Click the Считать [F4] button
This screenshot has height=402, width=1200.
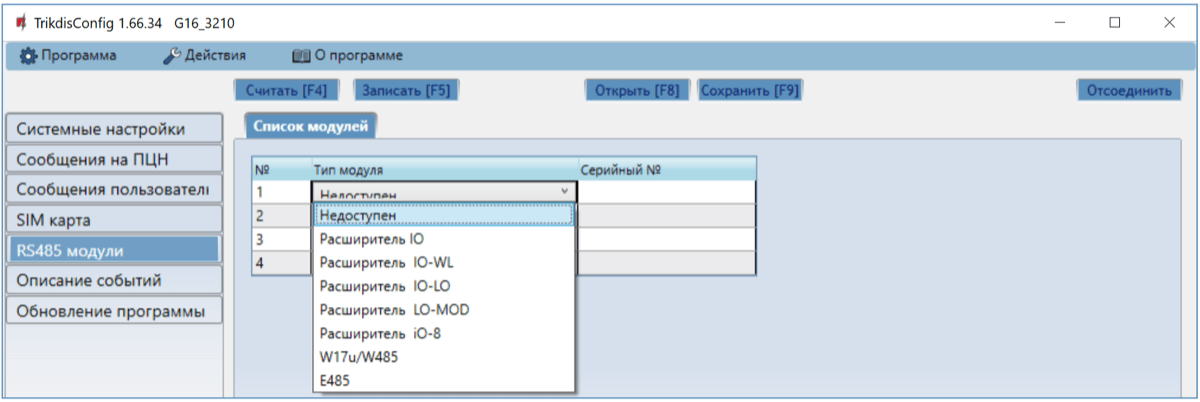pyautogui.click(x=287, y=90)
